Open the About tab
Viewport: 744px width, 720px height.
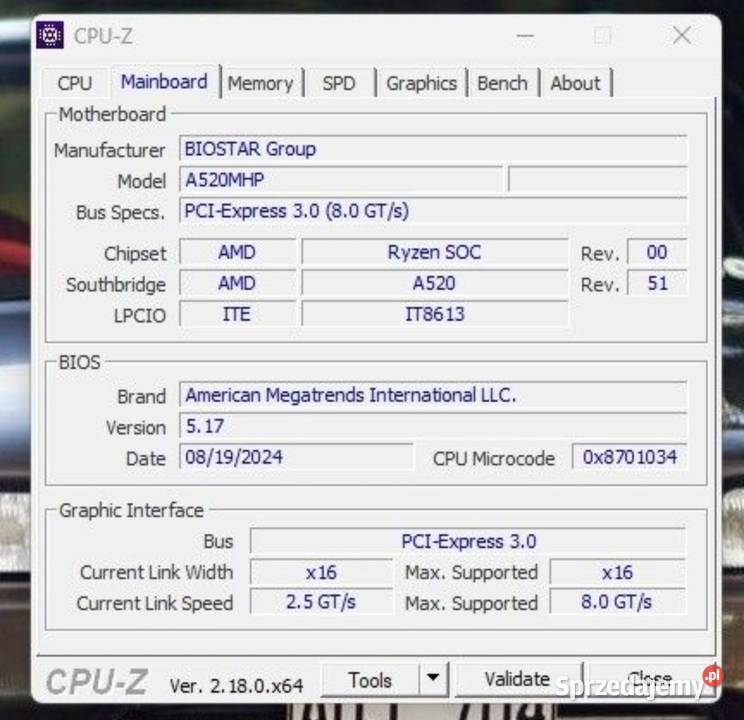click(x=575, y=84)
